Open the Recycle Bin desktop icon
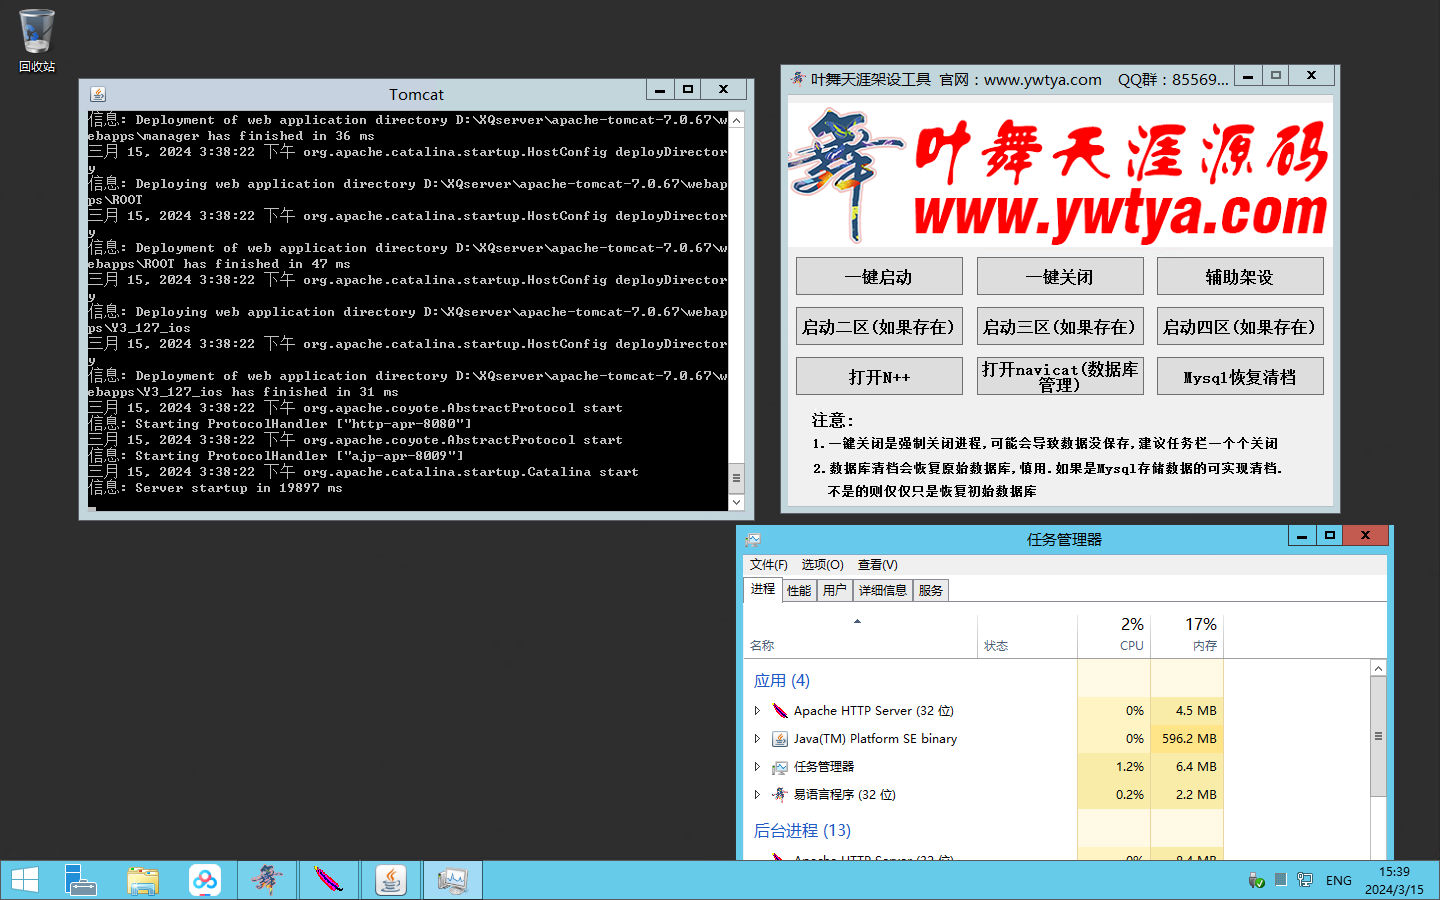 [x=36, y=40]
